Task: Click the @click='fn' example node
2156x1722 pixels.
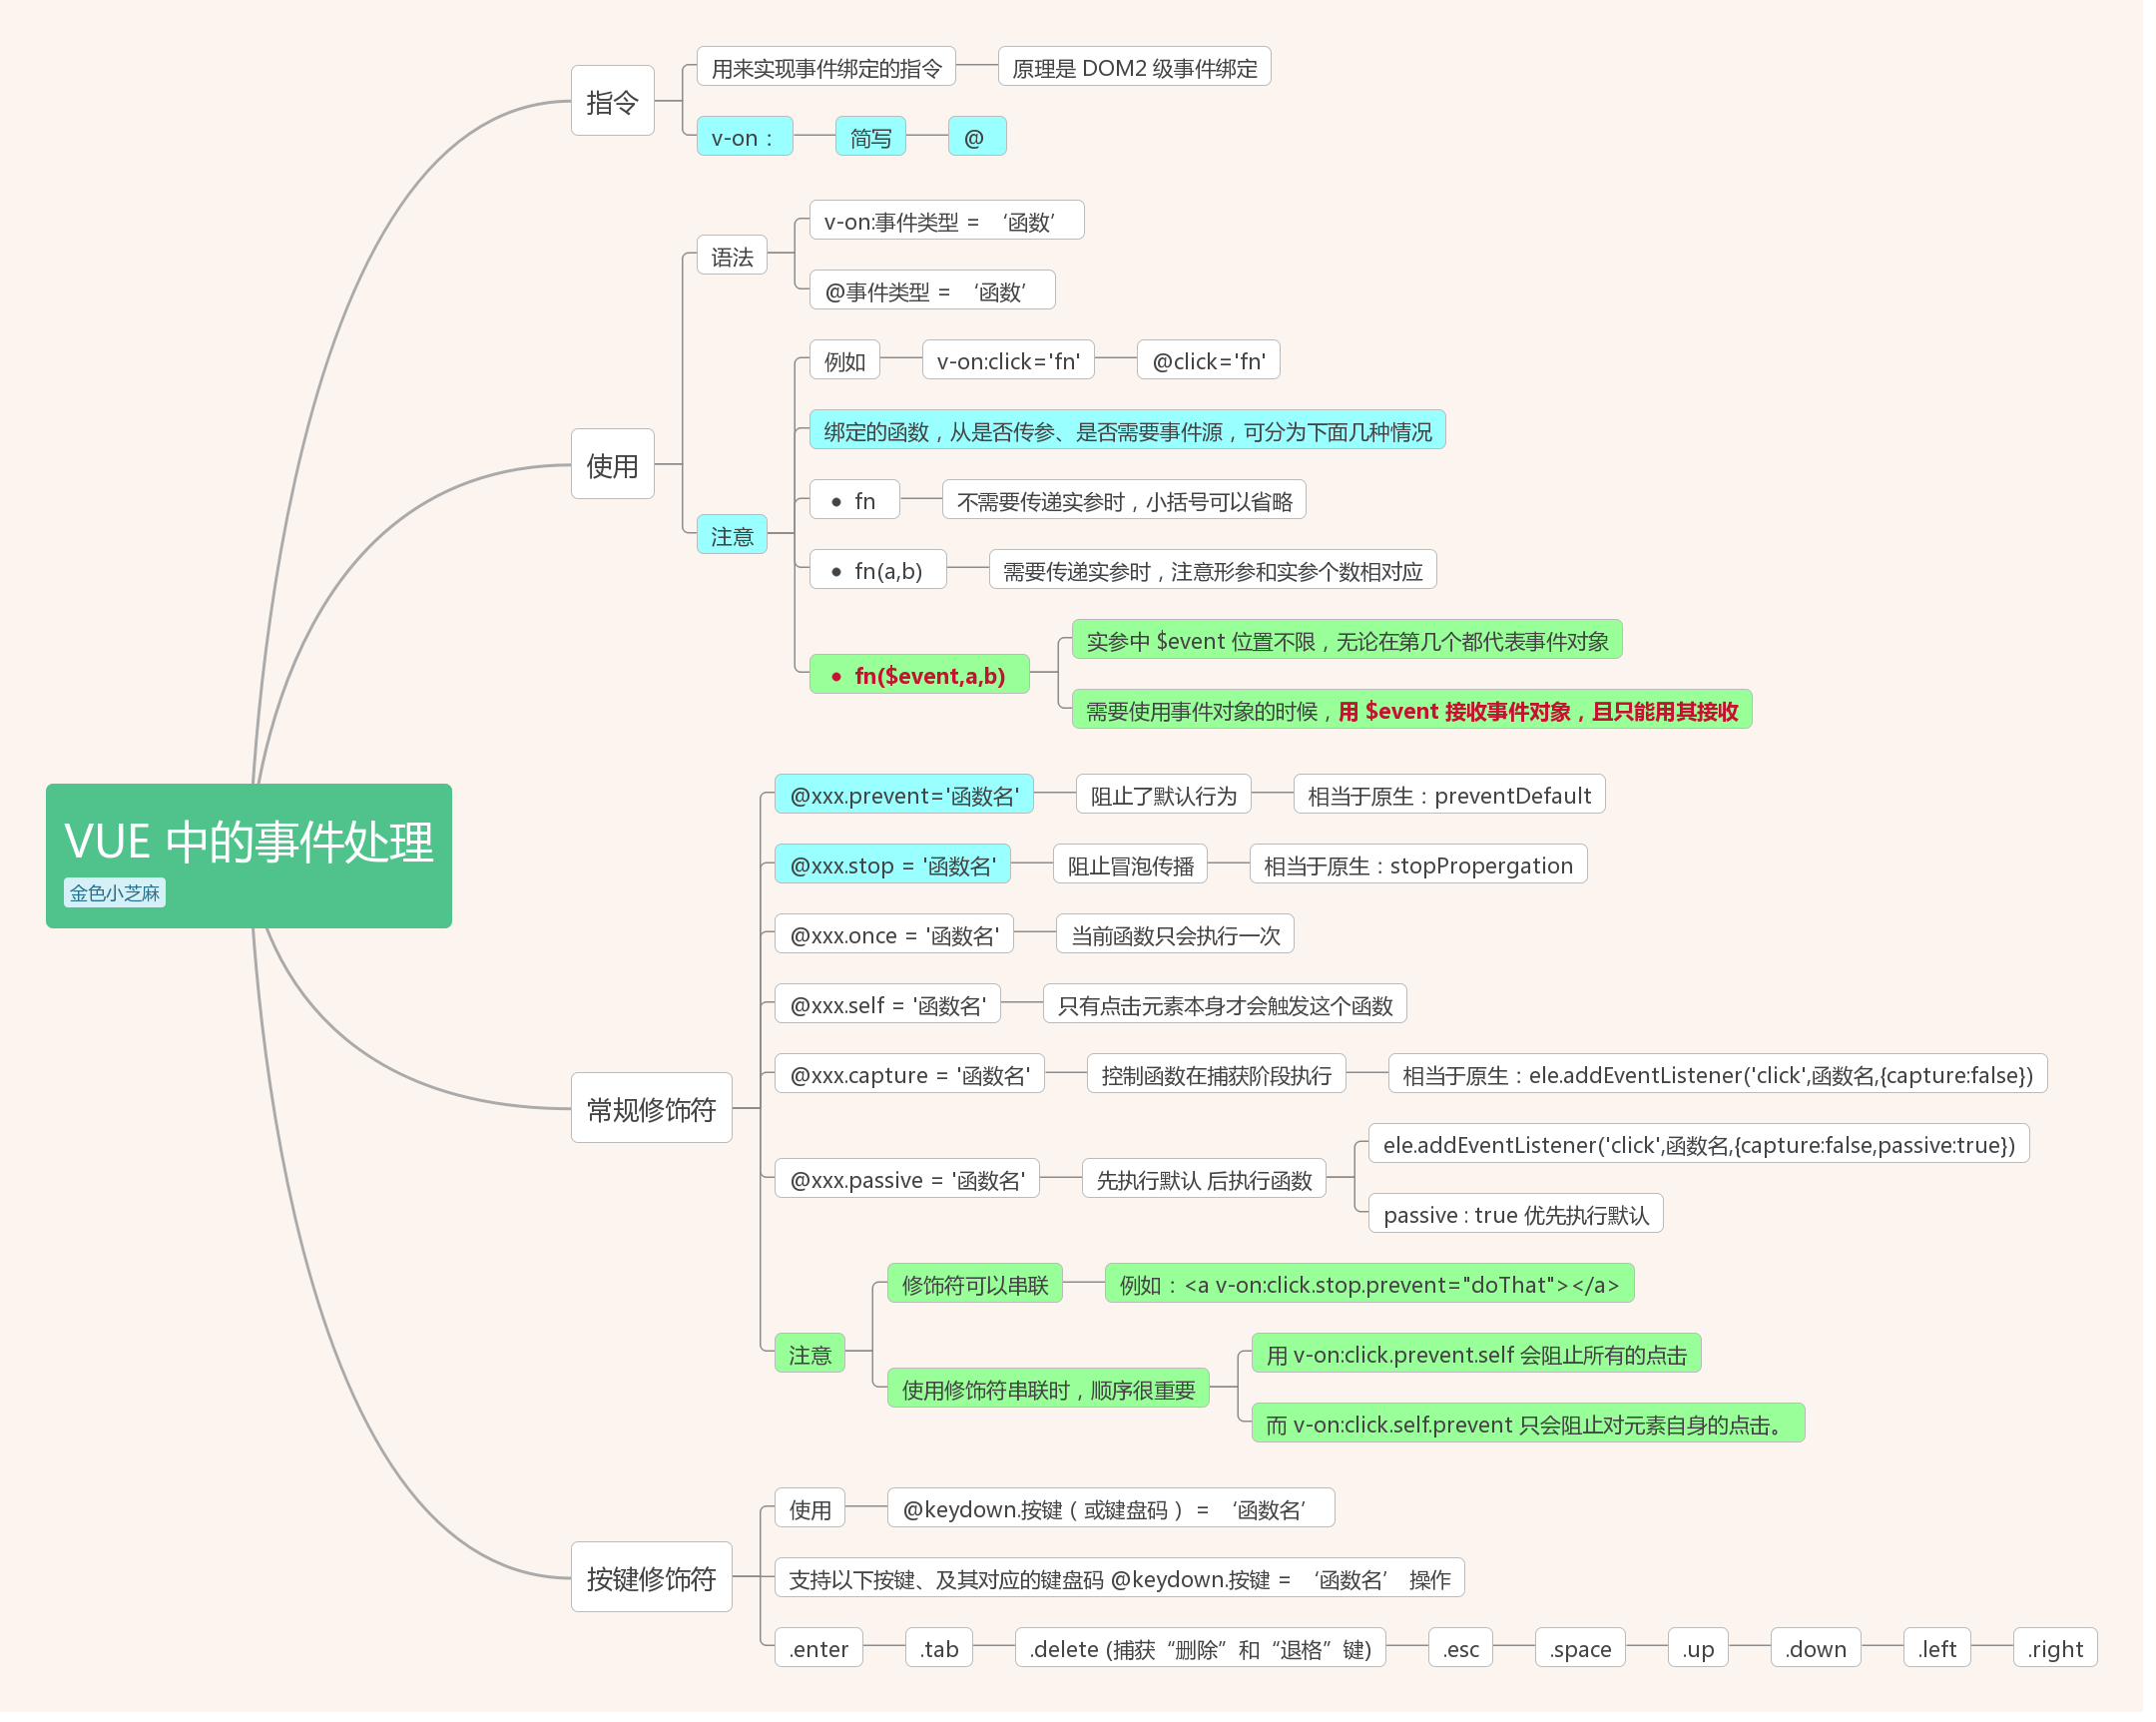Action: (x=1208, y=361)
